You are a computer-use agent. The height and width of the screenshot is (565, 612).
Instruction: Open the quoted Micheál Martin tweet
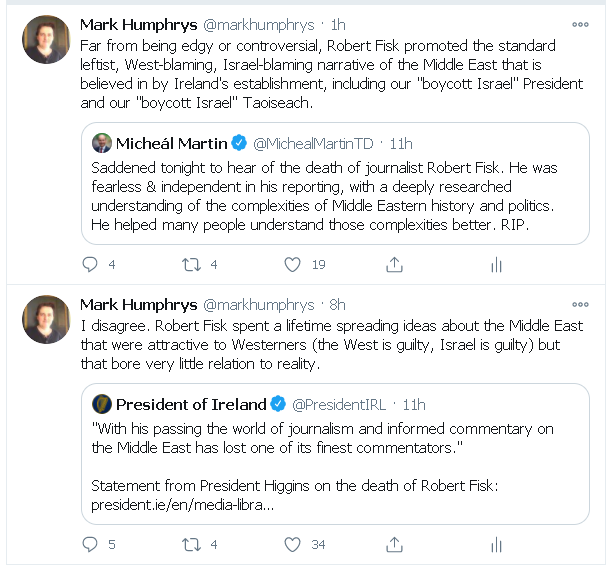[335, 199]
